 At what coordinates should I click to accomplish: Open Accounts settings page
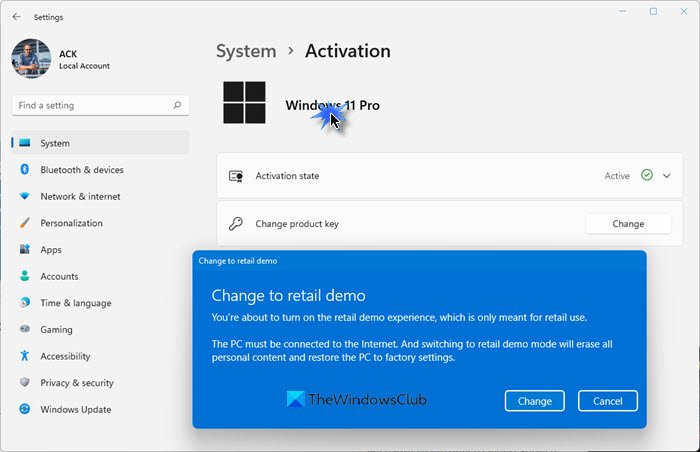(x=100, y=276)
